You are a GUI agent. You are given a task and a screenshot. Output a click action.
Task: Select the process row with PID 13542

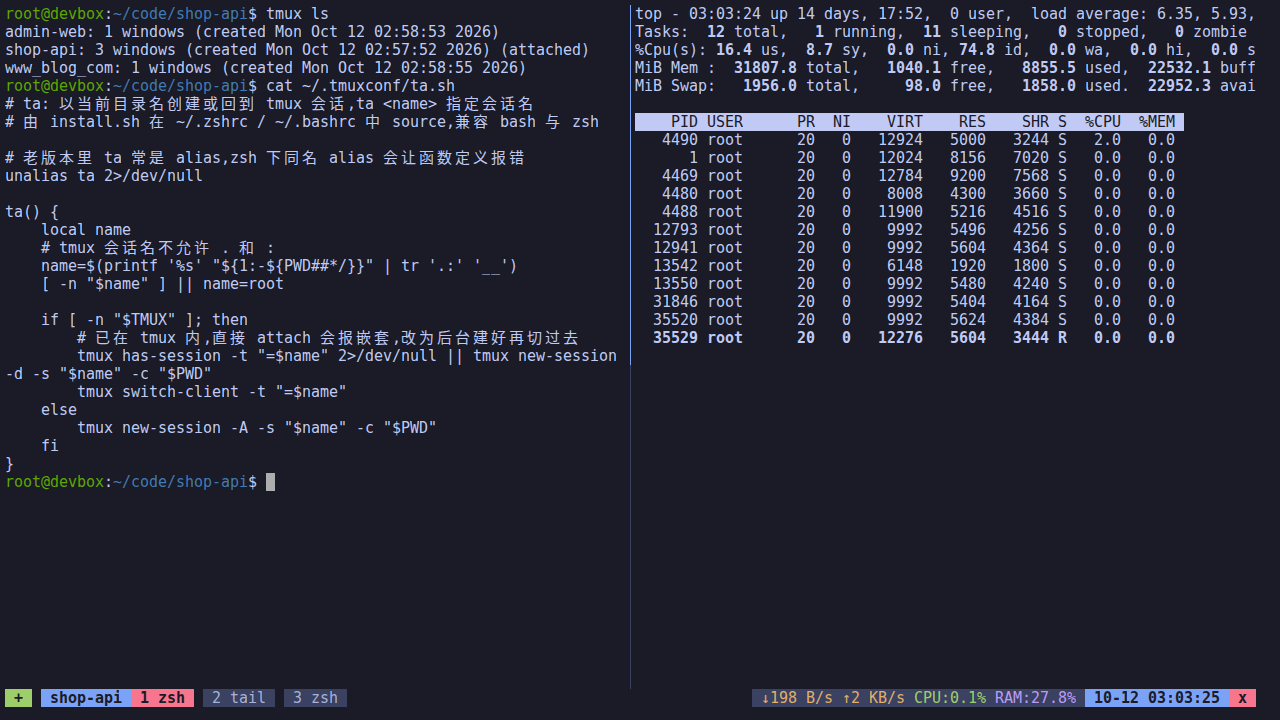pos(909,266)
